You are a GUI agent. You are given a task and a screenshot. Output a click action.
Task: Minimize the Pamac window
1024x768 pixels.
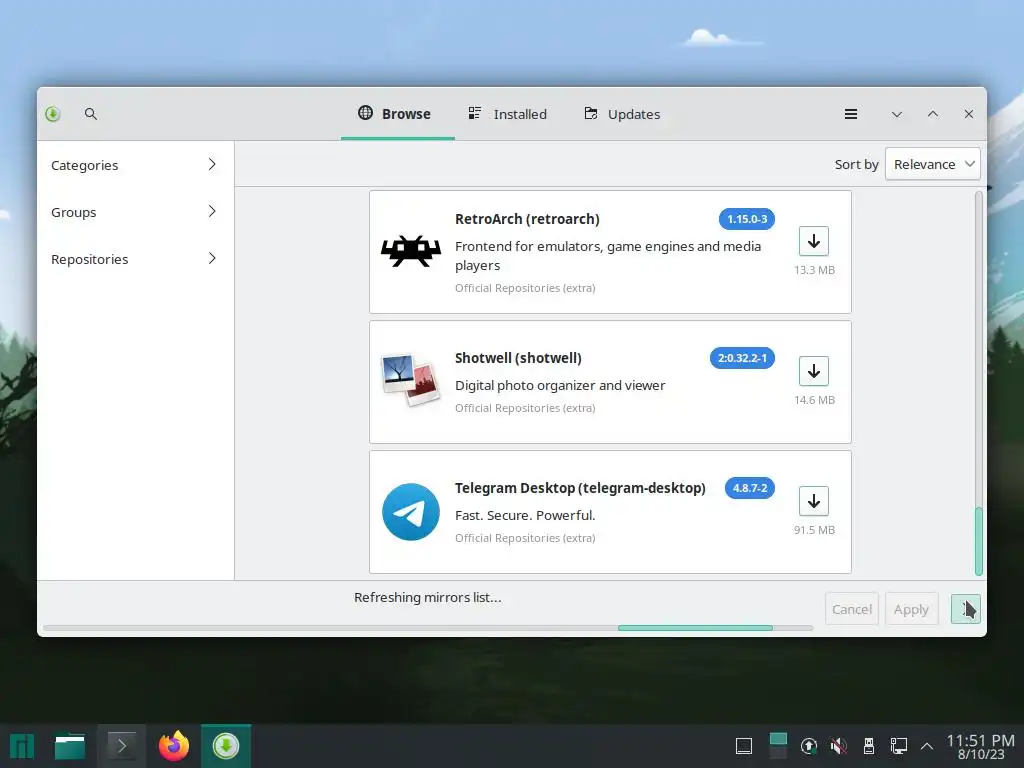[897, 114]
